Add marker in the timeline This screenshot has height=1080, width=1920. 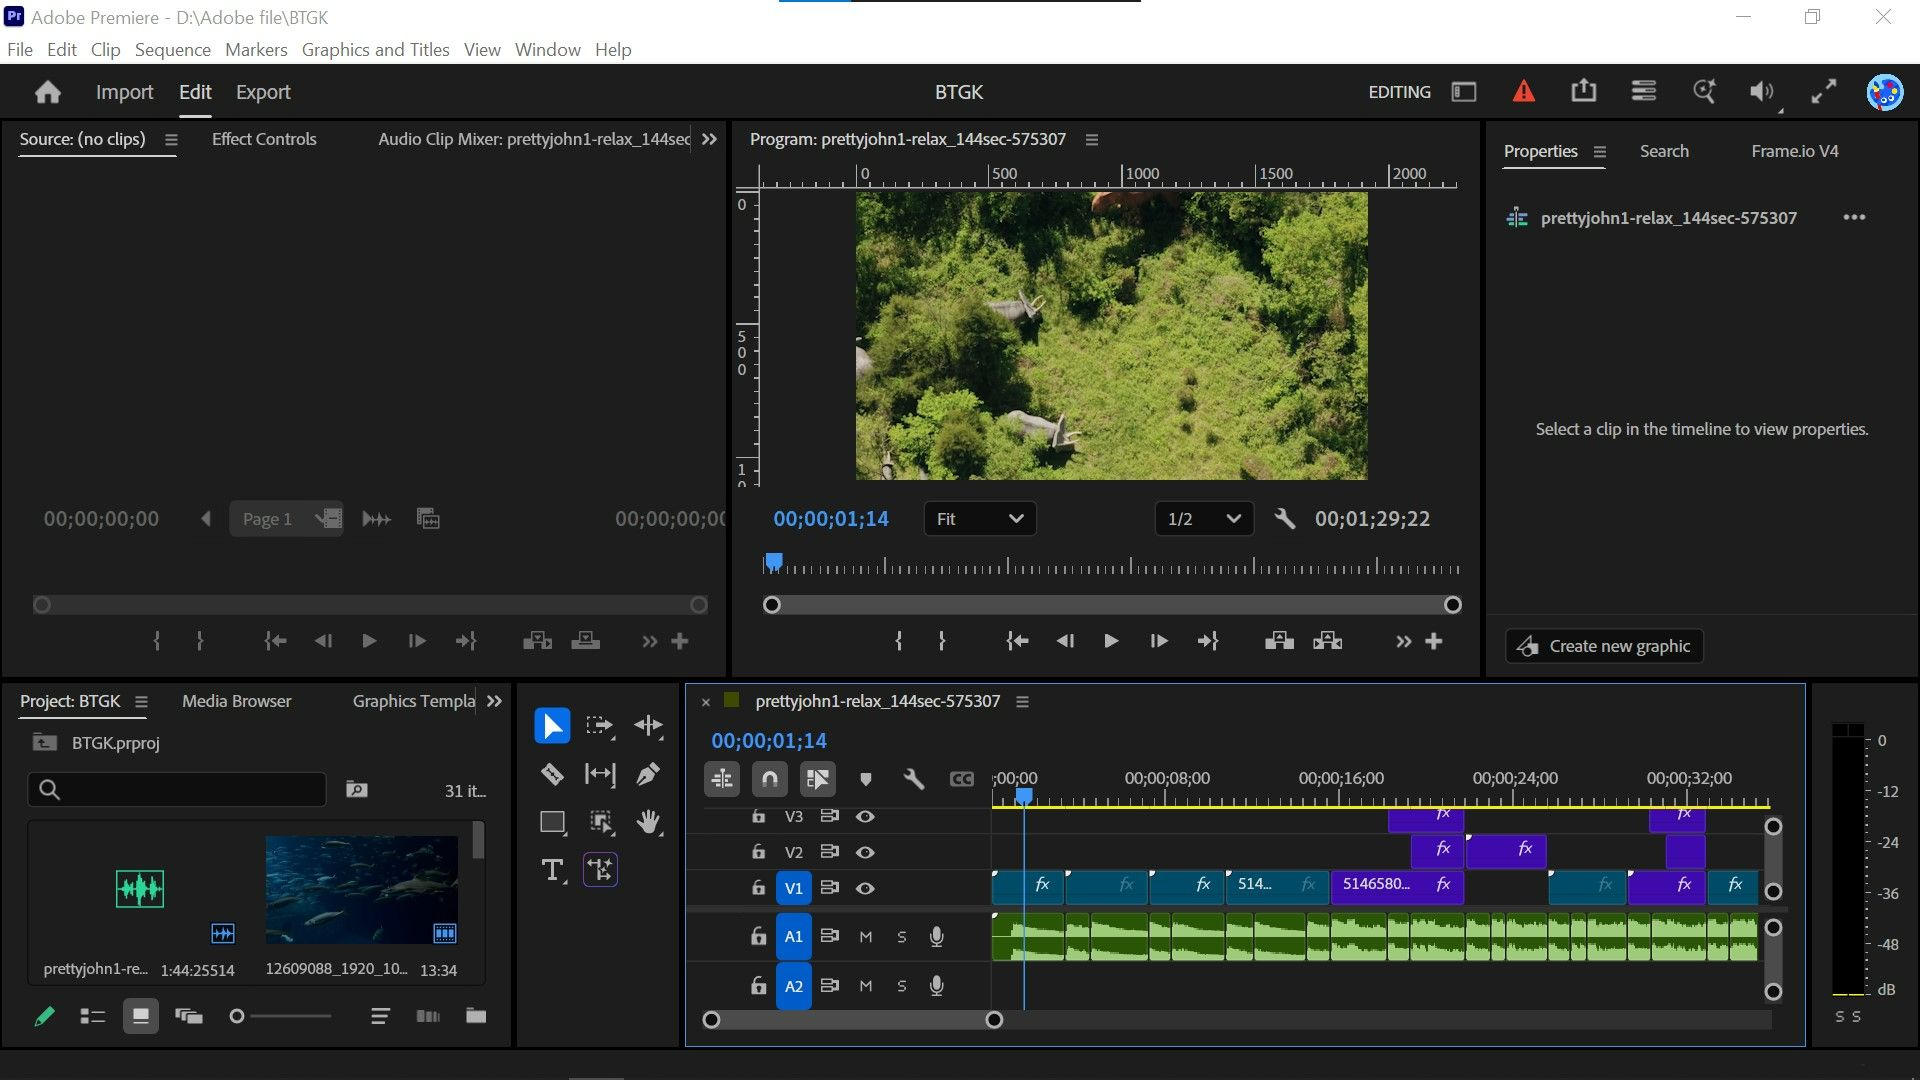866,779
